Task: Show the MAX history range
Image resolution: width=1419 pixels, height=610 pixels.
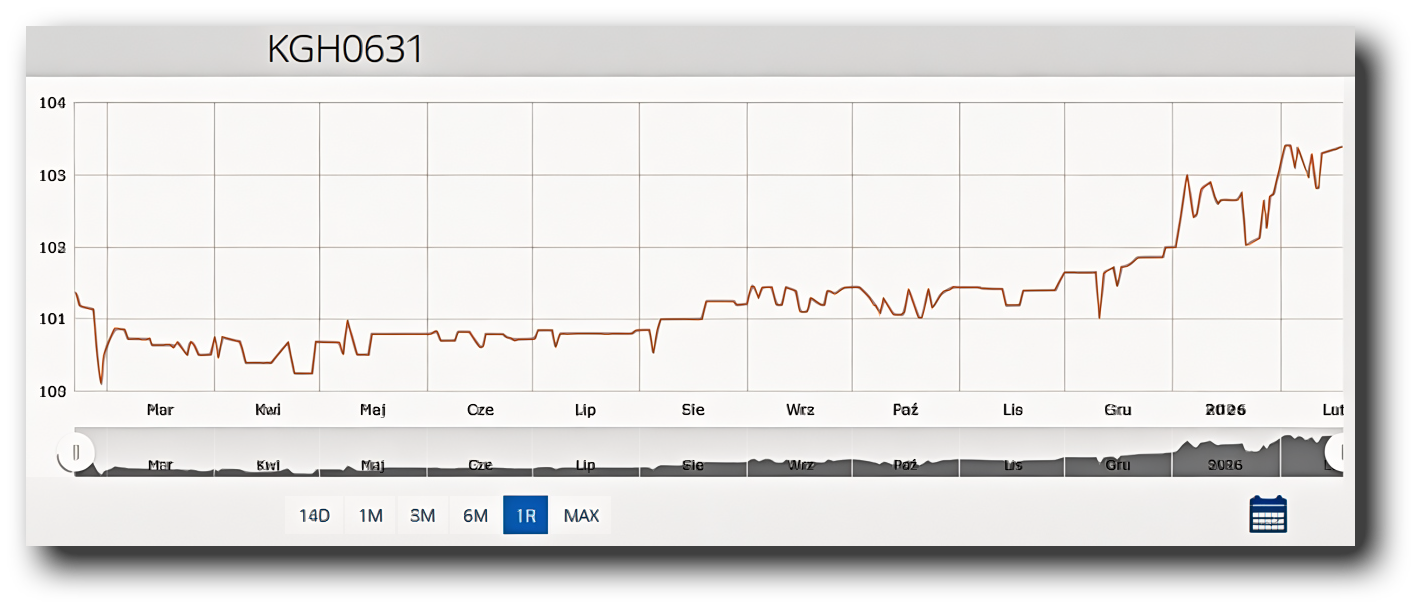Action: point(581,516)
